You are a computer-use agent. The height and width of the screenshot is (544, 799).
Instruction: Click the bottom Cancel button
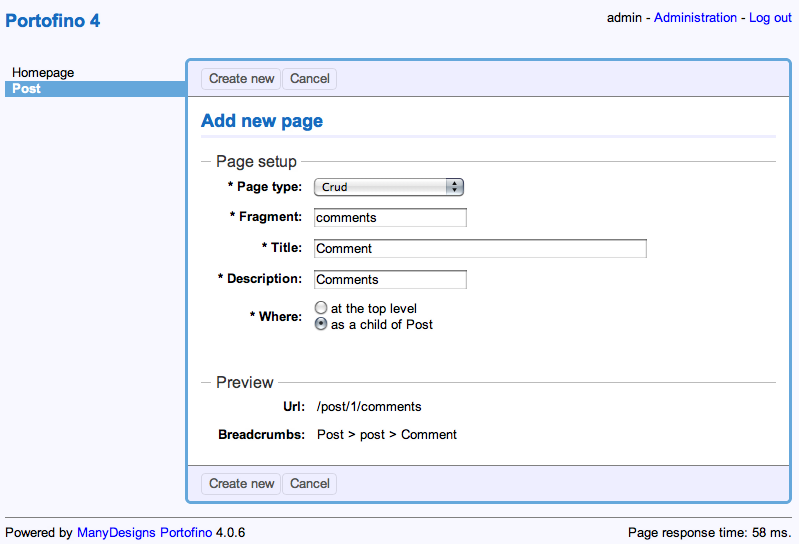[309, 483]
